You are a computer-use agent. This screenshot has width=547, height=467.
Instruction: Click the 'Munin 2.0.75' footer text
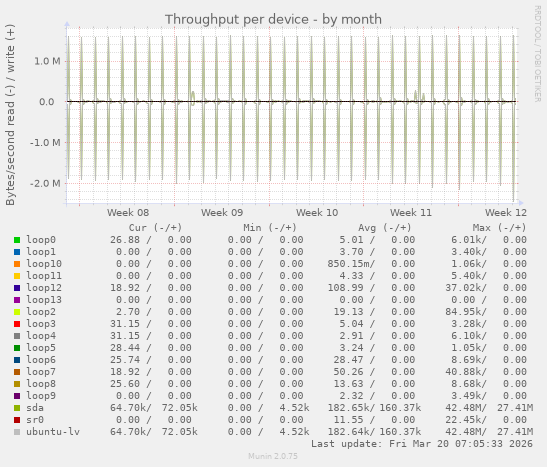(273, 456)
